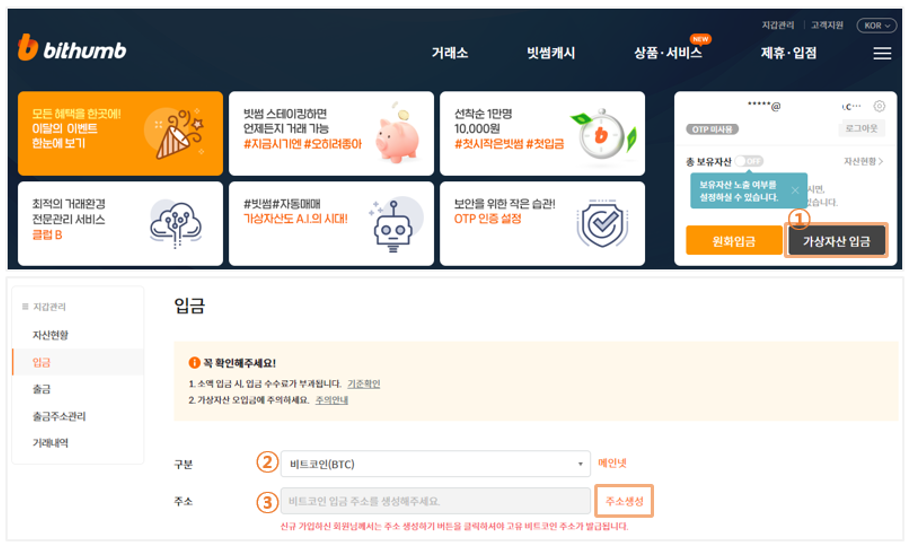Open the 거래소 menu
The width and height of the screenshot is (909, 547).
(x=450, y=53)
